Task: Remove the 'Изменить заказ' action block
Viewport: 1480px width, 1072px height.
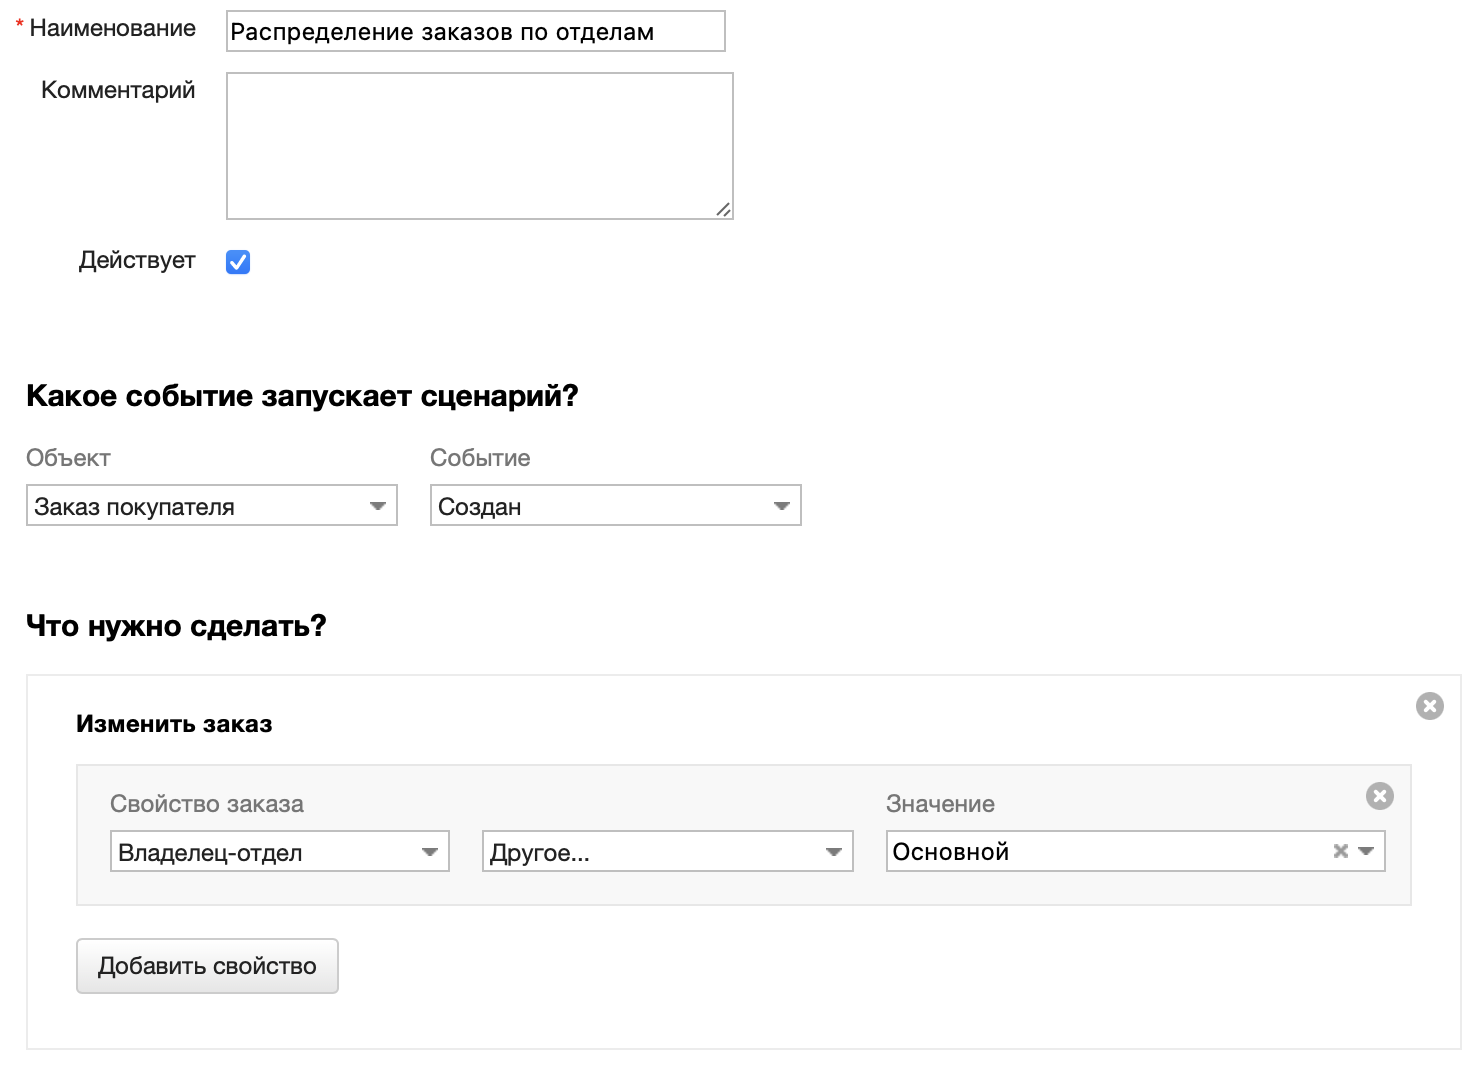Action: click(1430, 706)
